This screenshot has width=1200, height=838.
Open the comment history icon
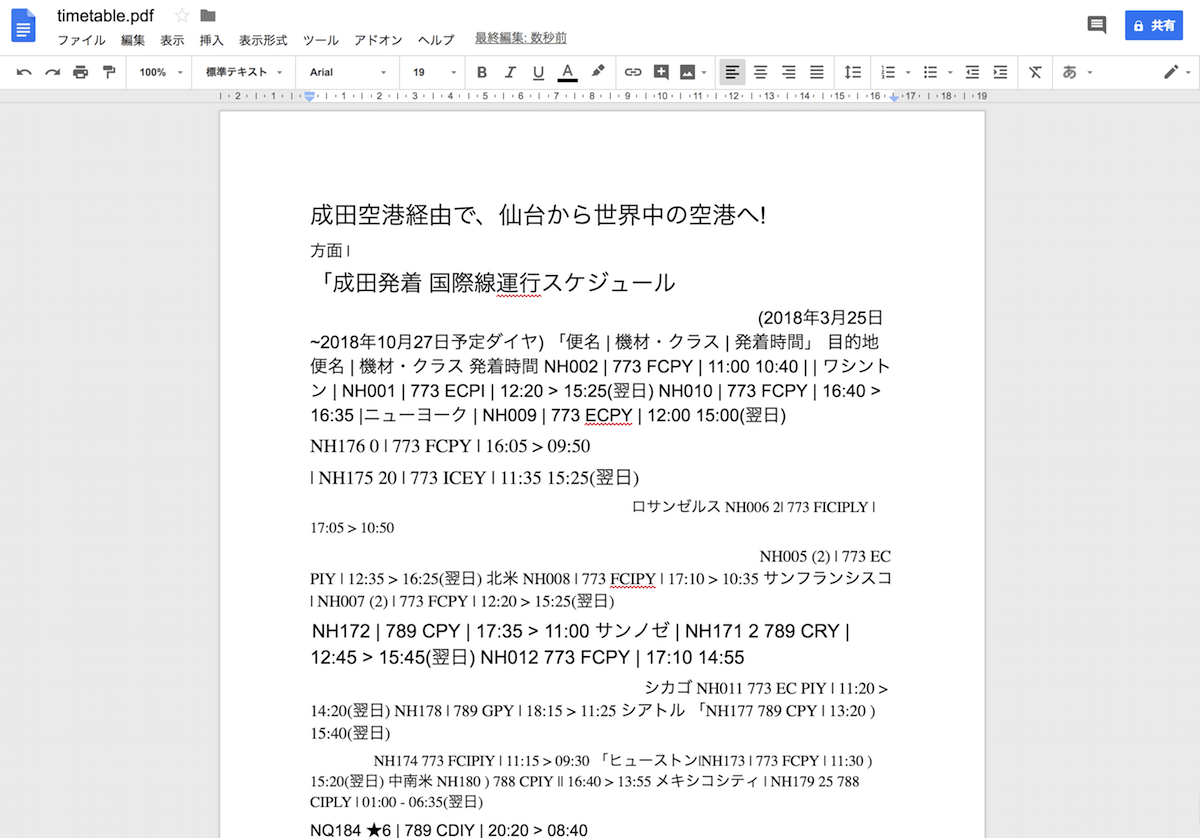pyautogui.click(x=1097, y=25)
